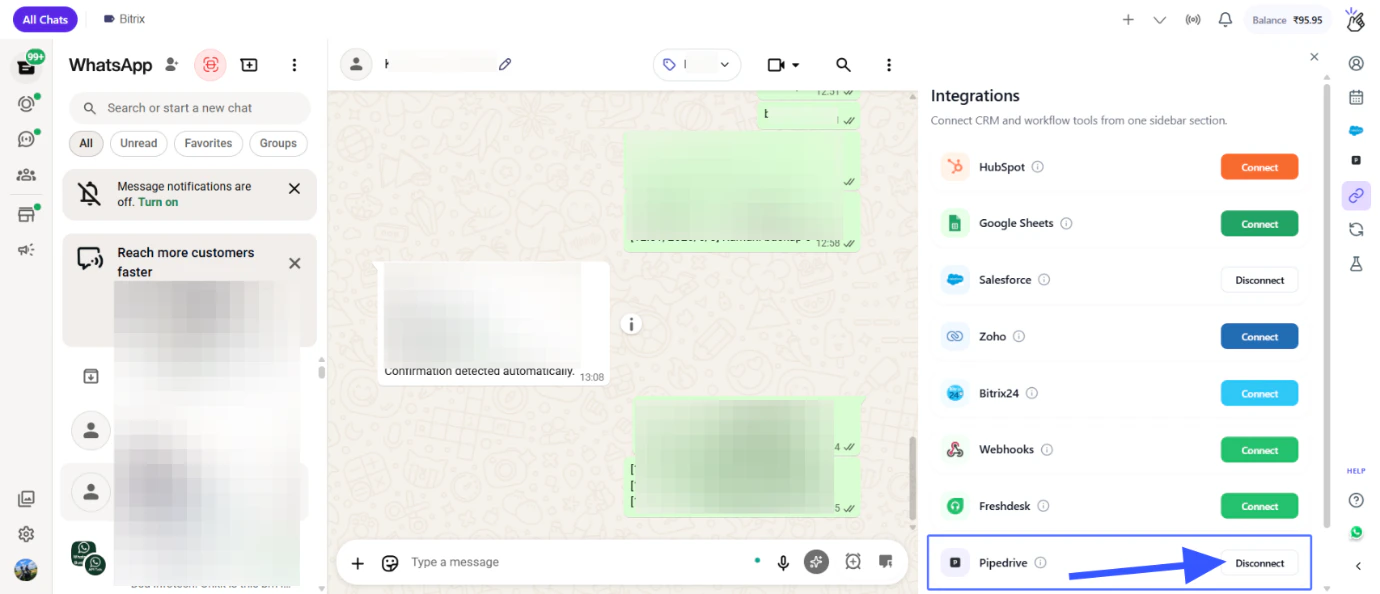Open the chat list three-dot menu

pyautogui.click(x=294, y=65)
